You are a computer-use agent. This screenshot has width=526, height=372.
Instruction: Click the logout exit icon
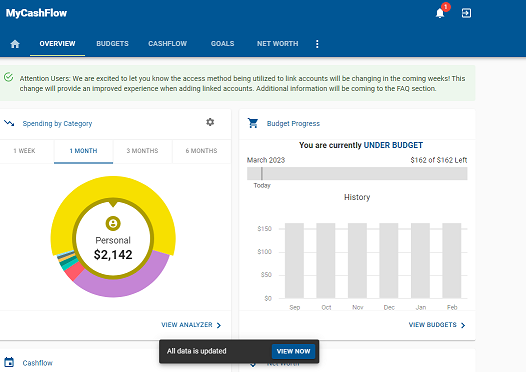point(466,13)
